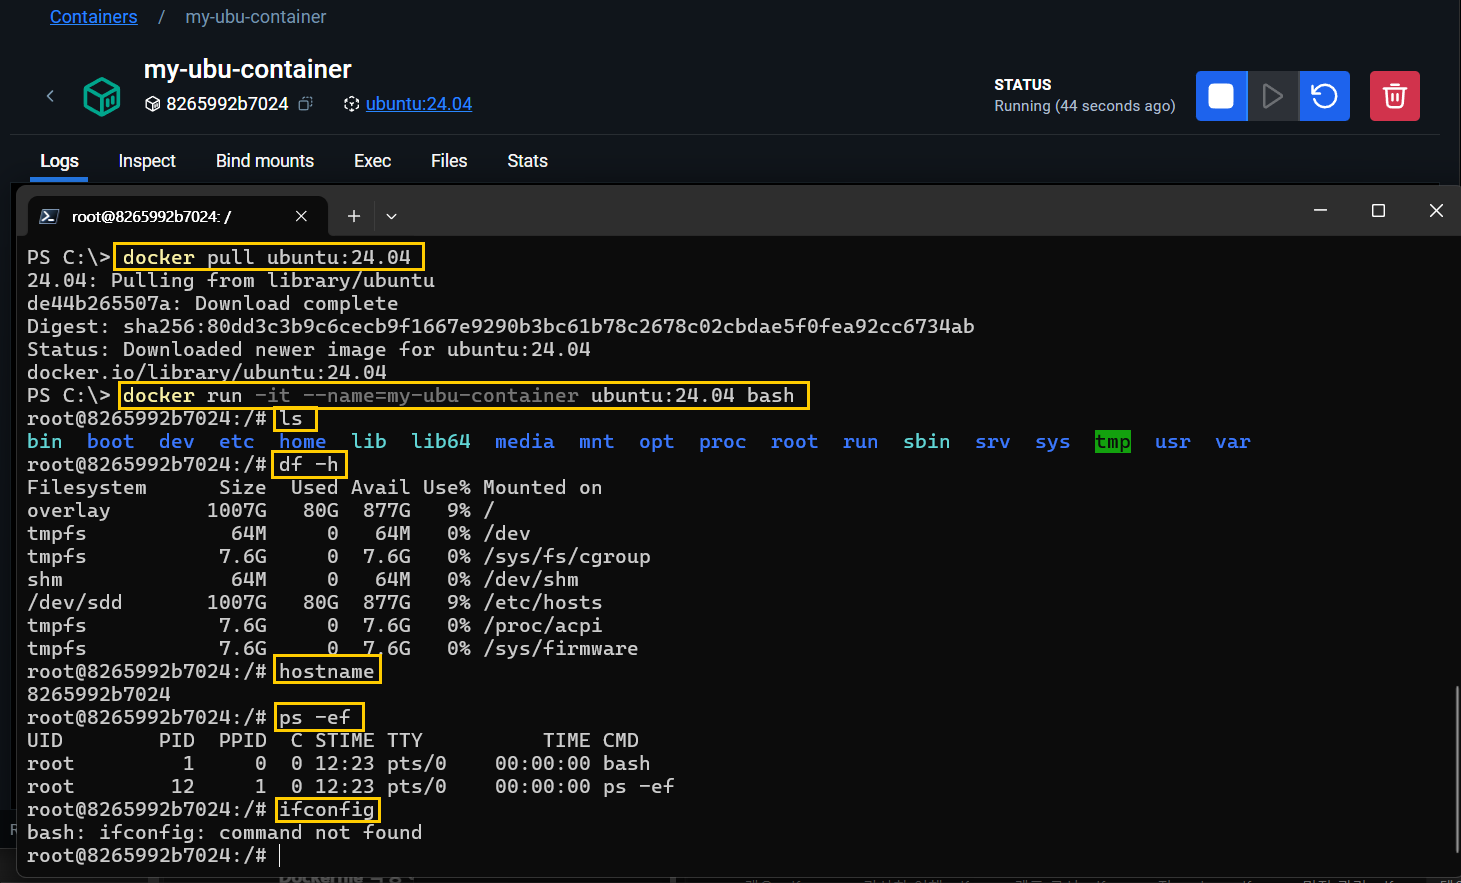Stop the running container
This screenshot has width=1461, height=883.
coord(1221,96)
